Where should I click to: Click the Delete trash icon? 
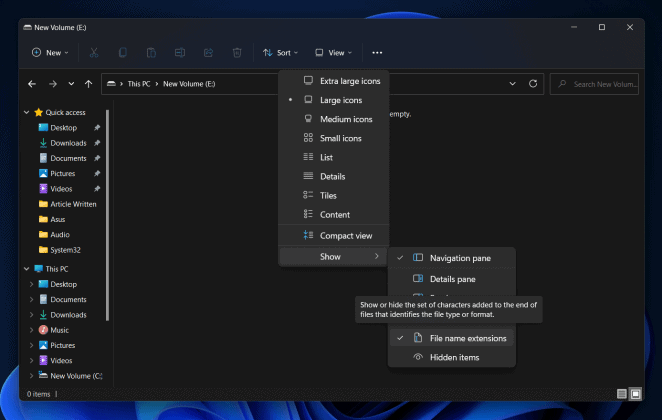(x=237, y=53)
